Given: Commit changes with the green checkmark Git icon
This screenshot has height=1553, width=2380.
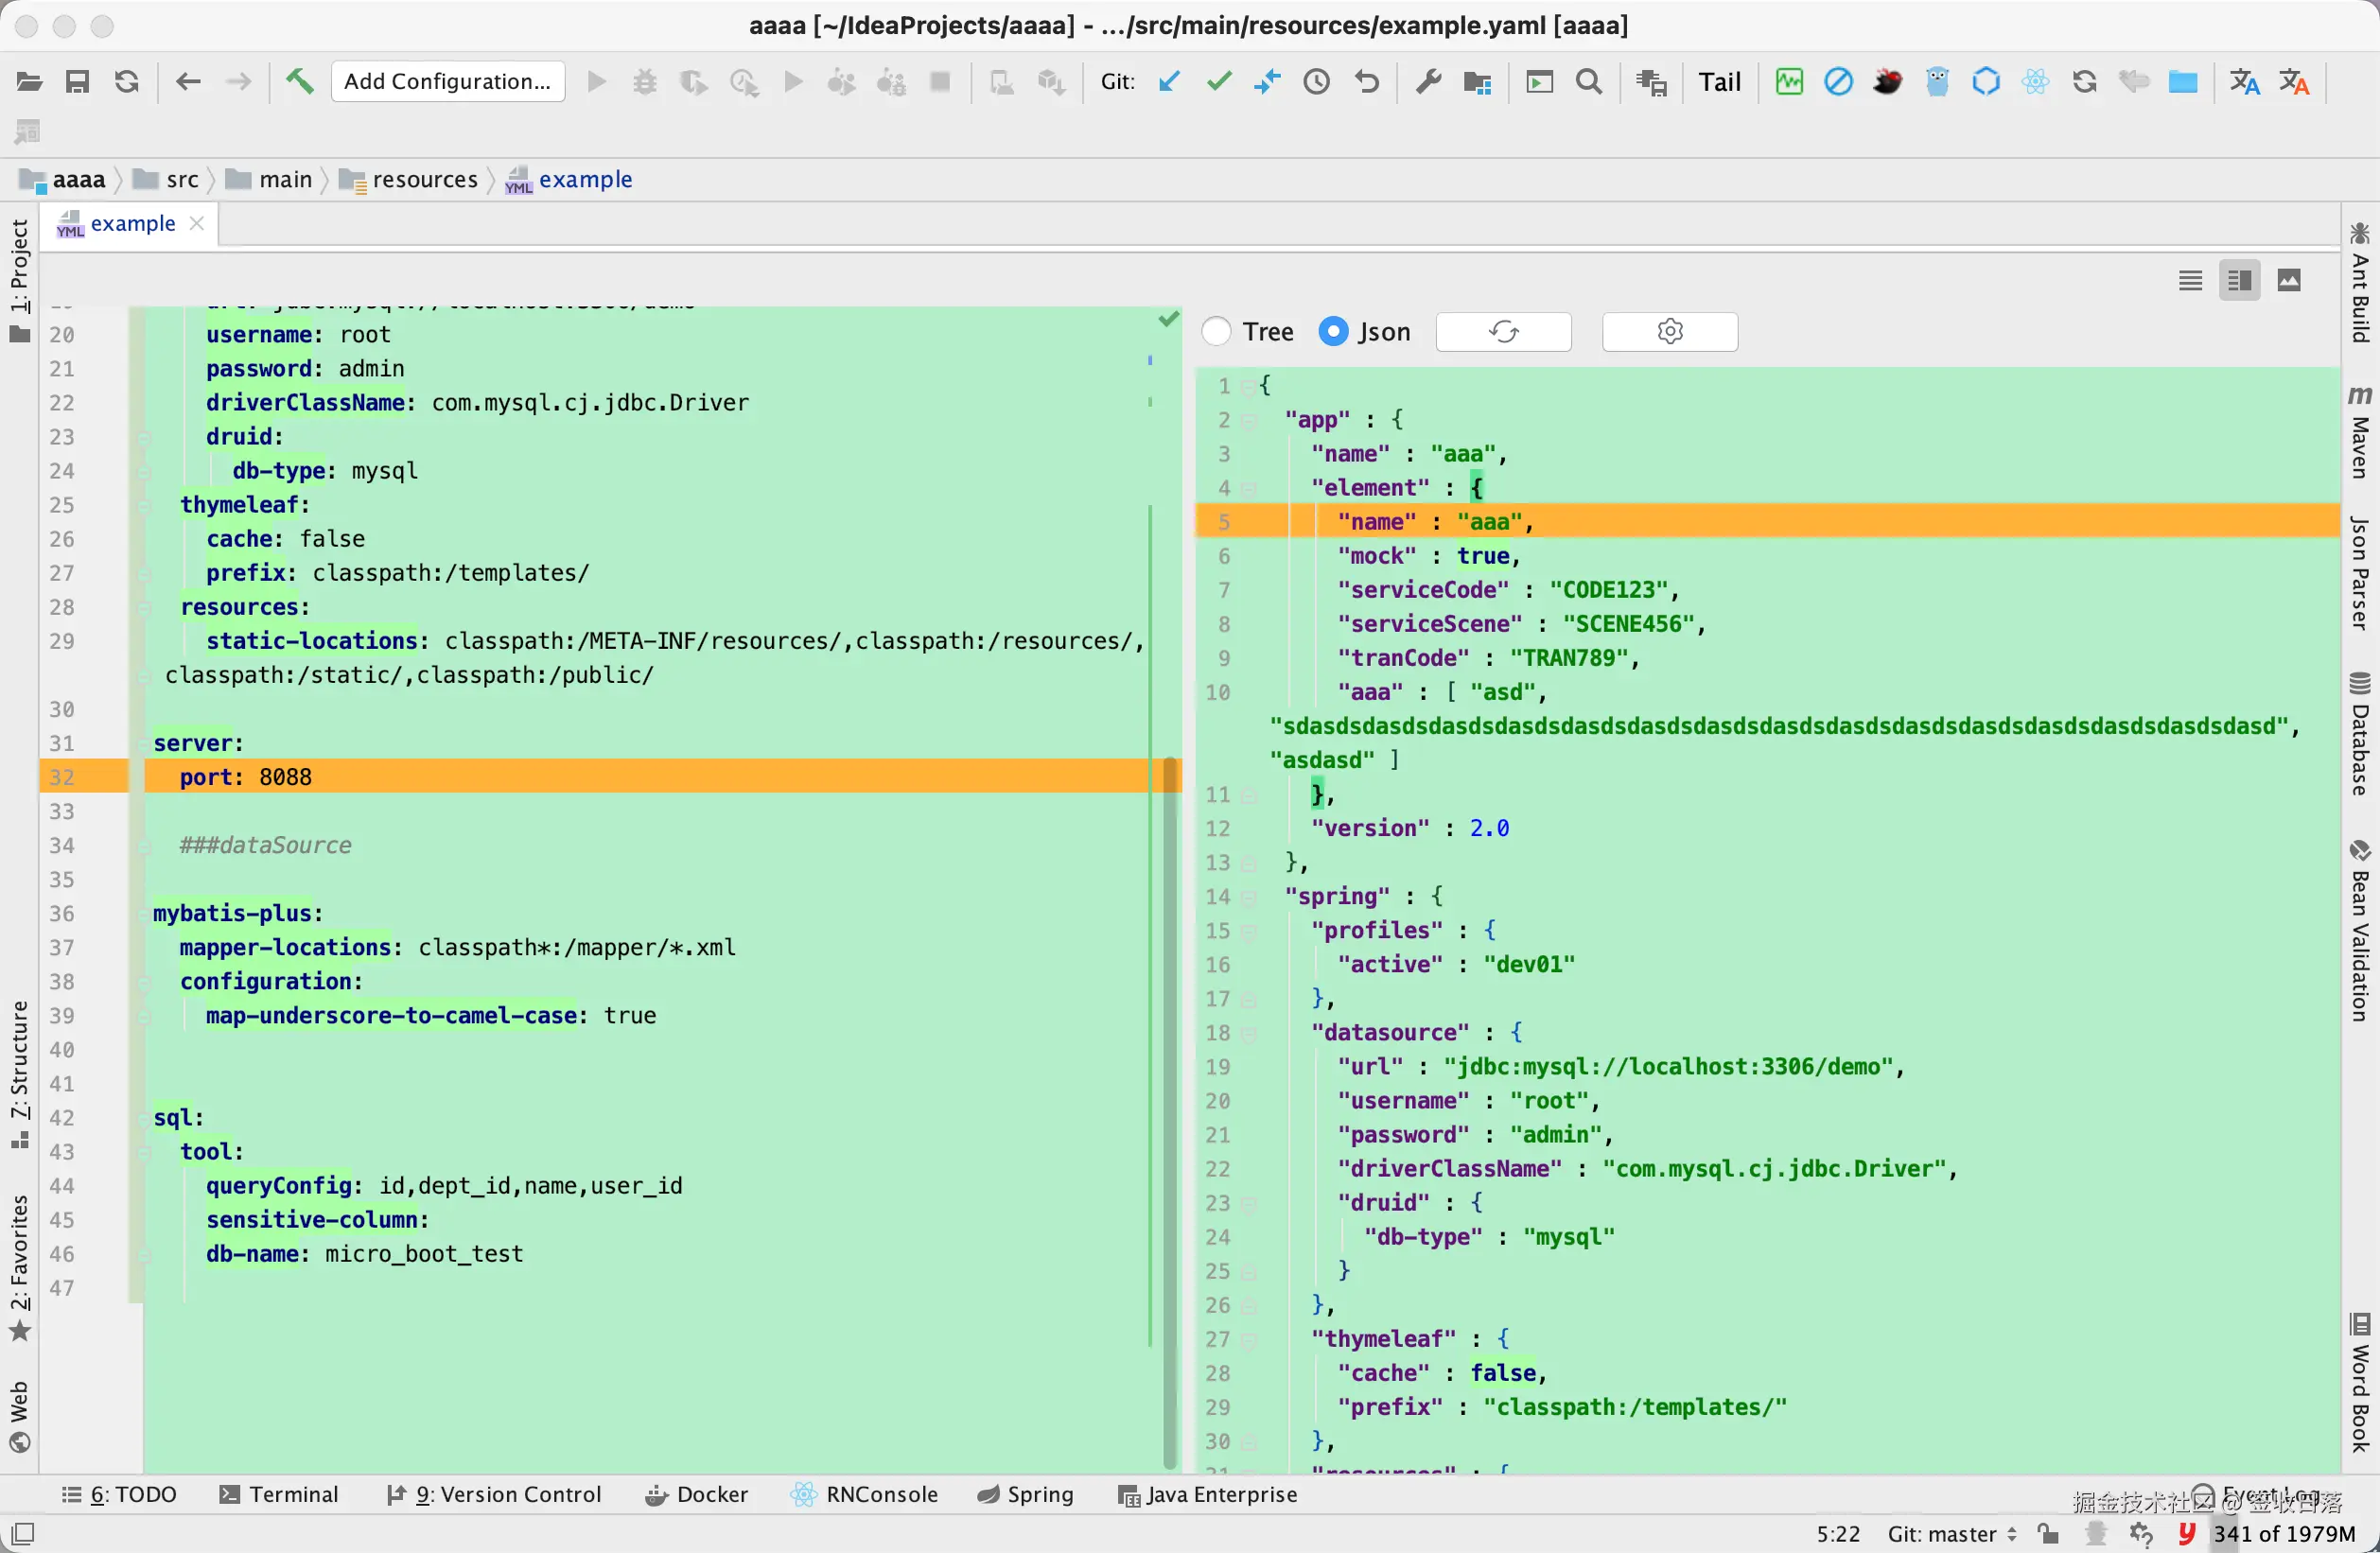Looking at the screenshot, I should coord(1218,82).
